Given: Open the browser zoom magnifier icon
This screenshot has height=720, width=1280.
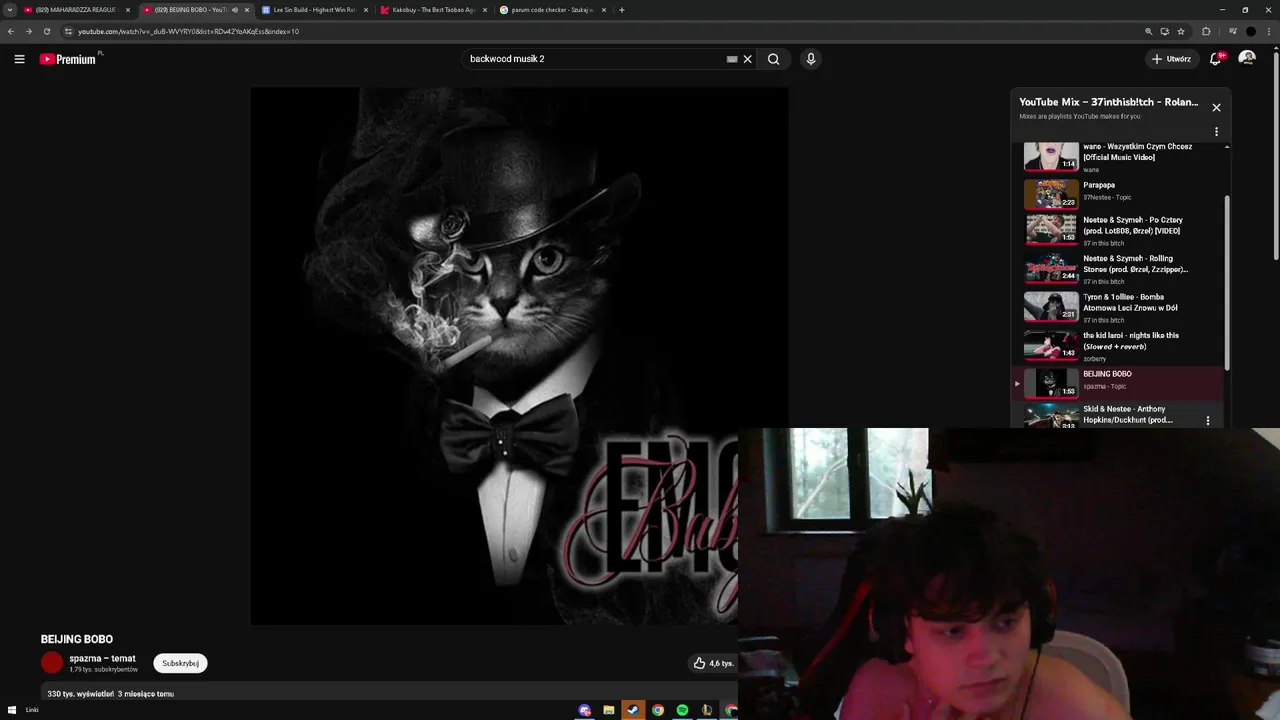Looking at the screenshot, I should pyautogui.click(x=1149, y=31).
